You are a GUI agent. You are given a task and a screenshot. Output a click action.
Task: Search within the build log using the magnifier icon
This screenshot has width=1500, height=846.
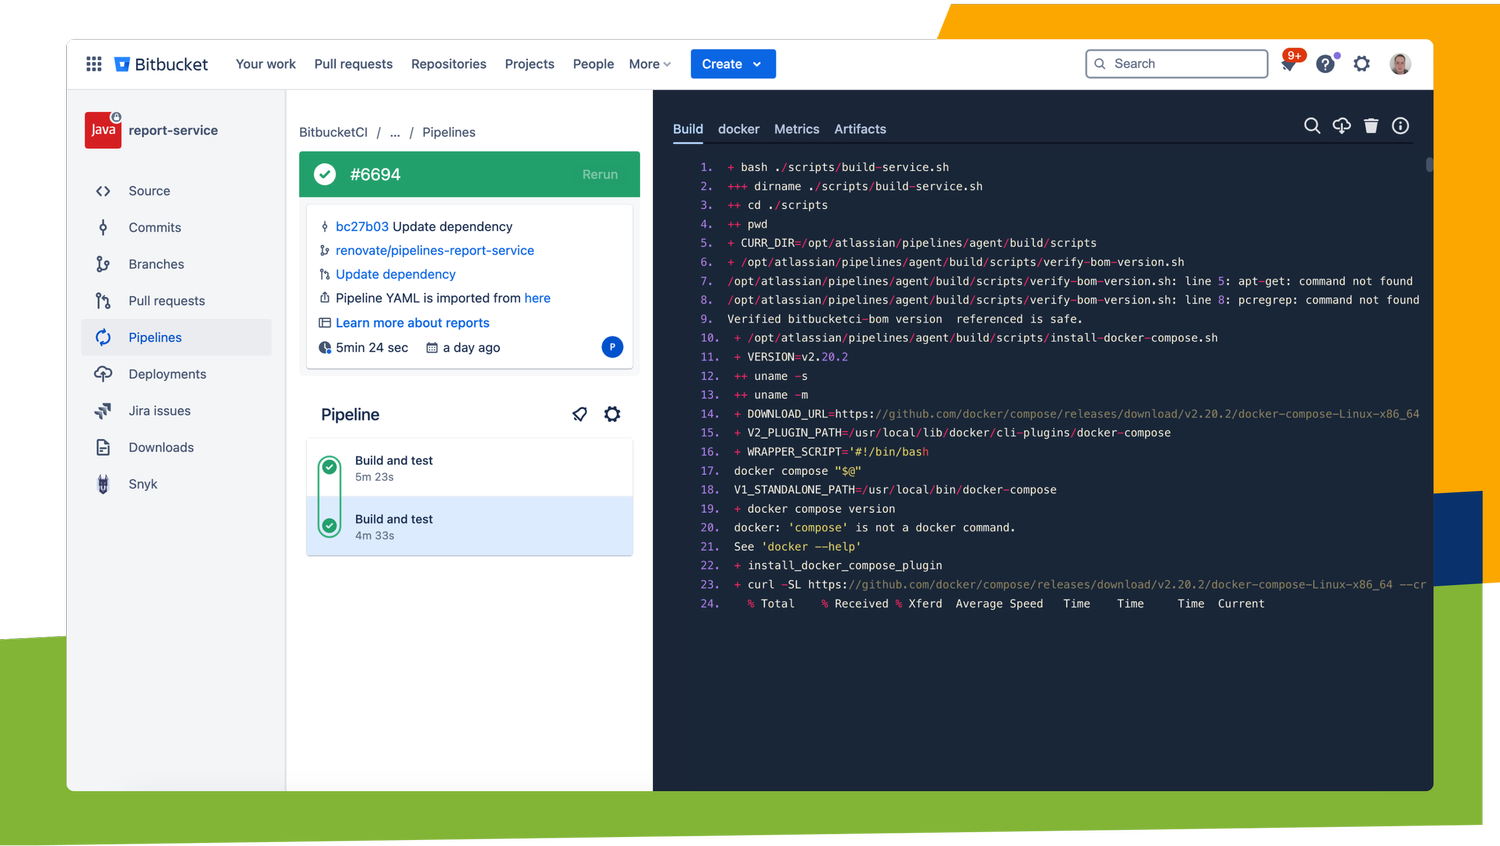[1312, 126]
